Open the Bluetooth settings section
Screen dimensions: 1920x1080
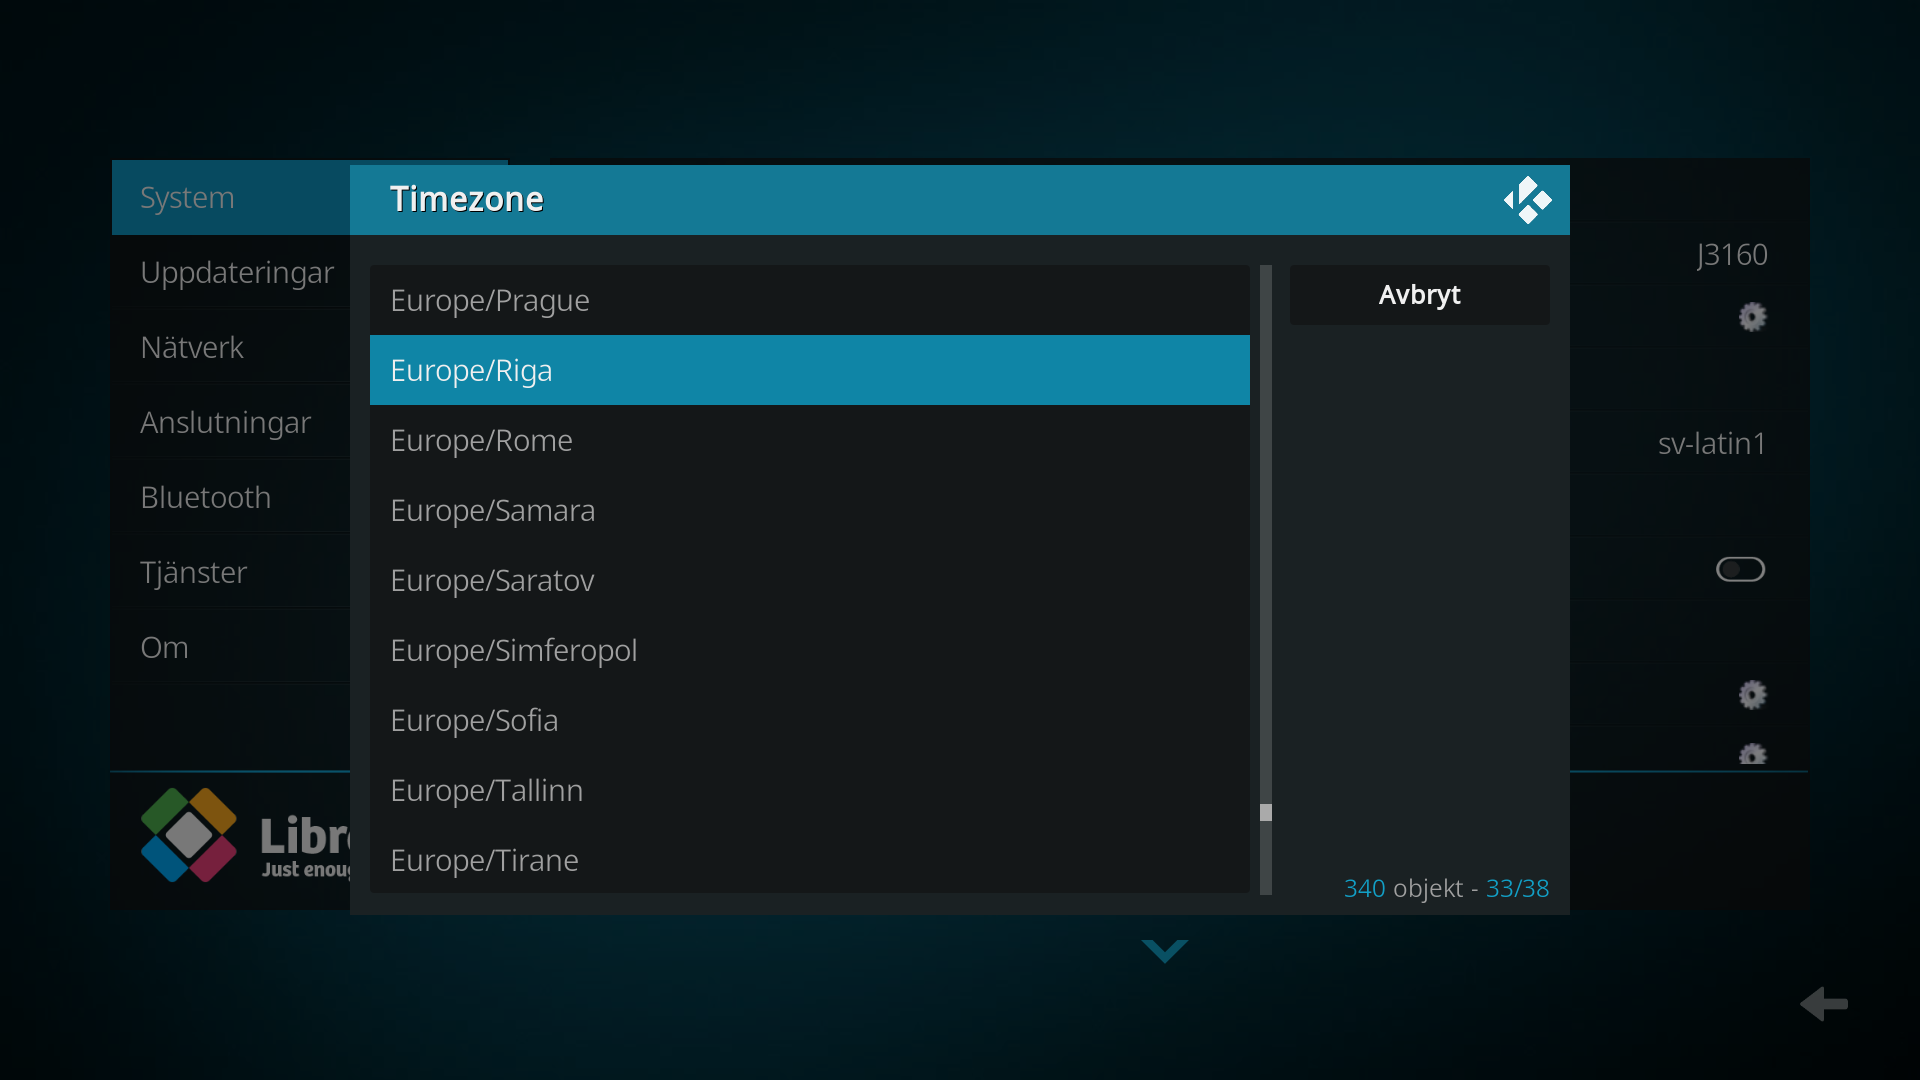(x=206, y=498)
